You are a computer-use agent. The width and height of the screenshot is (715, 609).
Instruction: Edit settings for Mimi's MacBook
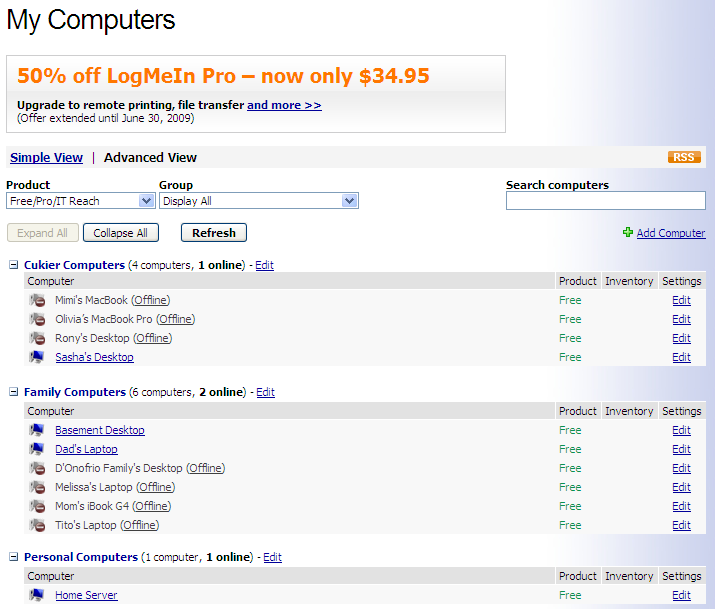click(x=682, y=300)
